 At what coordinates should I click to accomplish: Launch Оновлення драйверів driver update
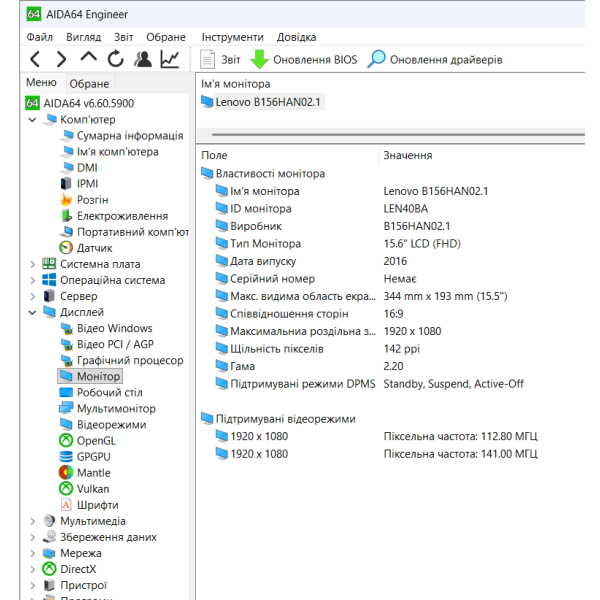click(x=435, y=60)
